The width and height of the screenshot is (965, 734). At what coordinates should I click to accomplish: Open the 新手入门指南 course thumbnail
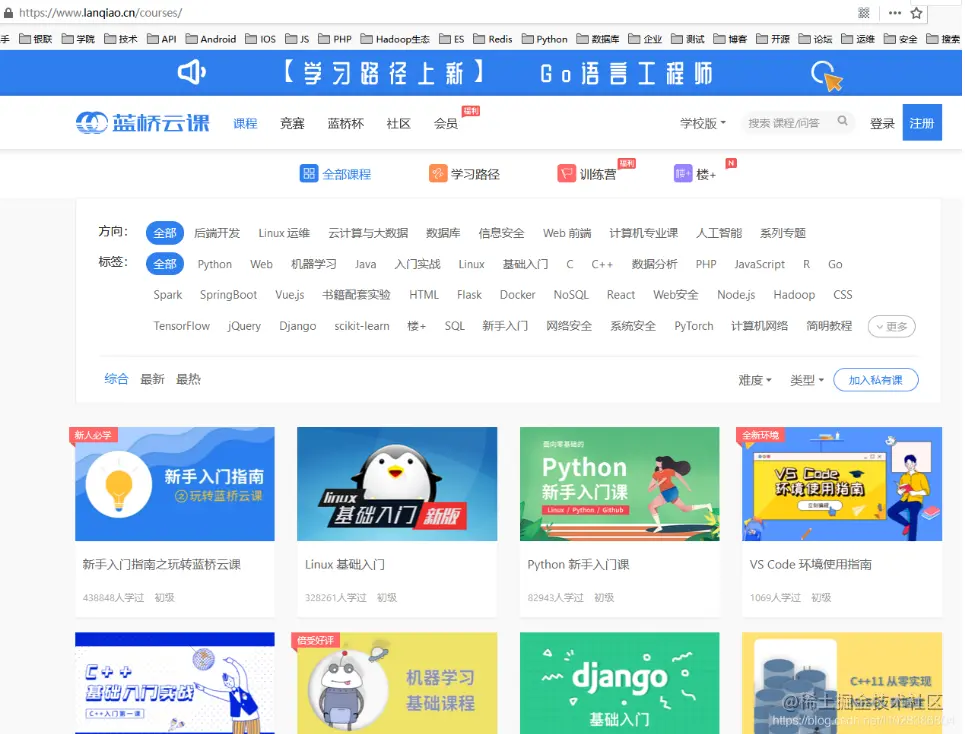coord(175,484)
